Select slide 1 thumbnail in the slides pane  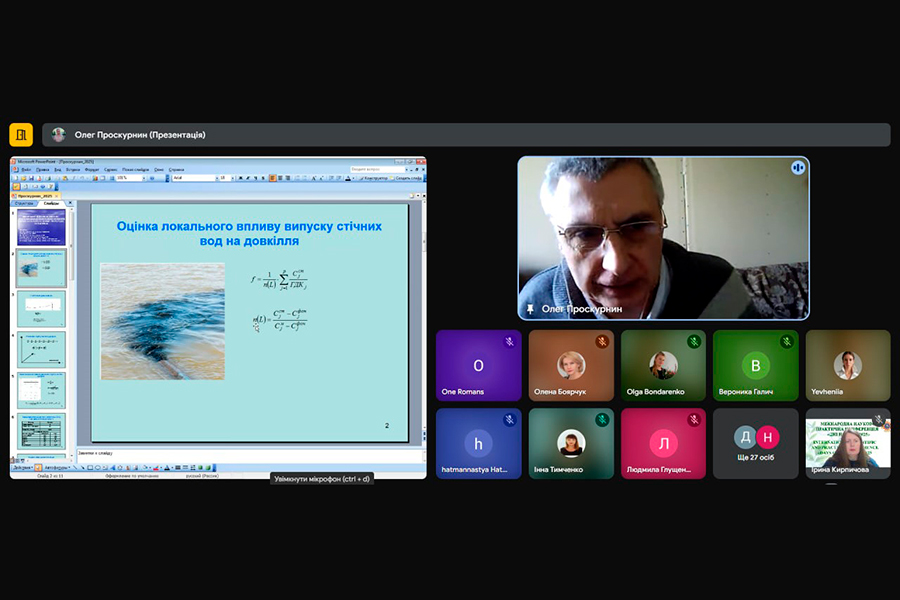[41, 227]
